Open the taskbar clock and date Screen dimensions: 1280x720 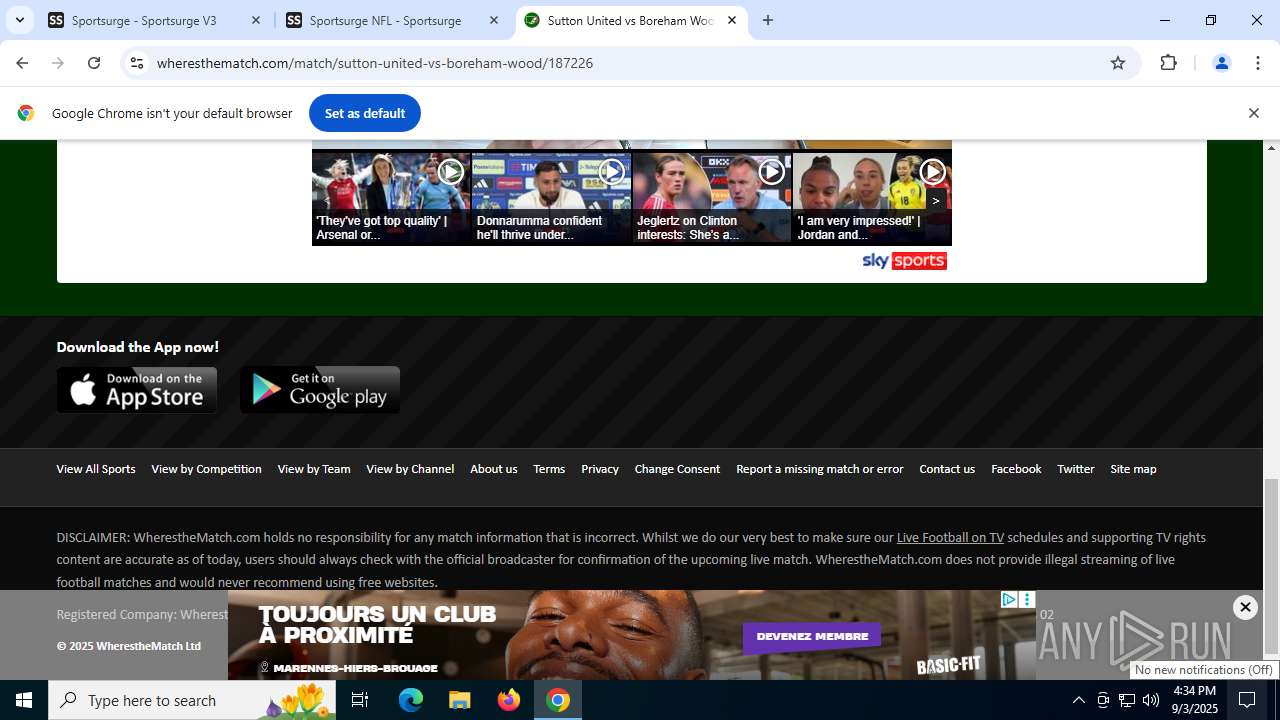point(1194,700)
